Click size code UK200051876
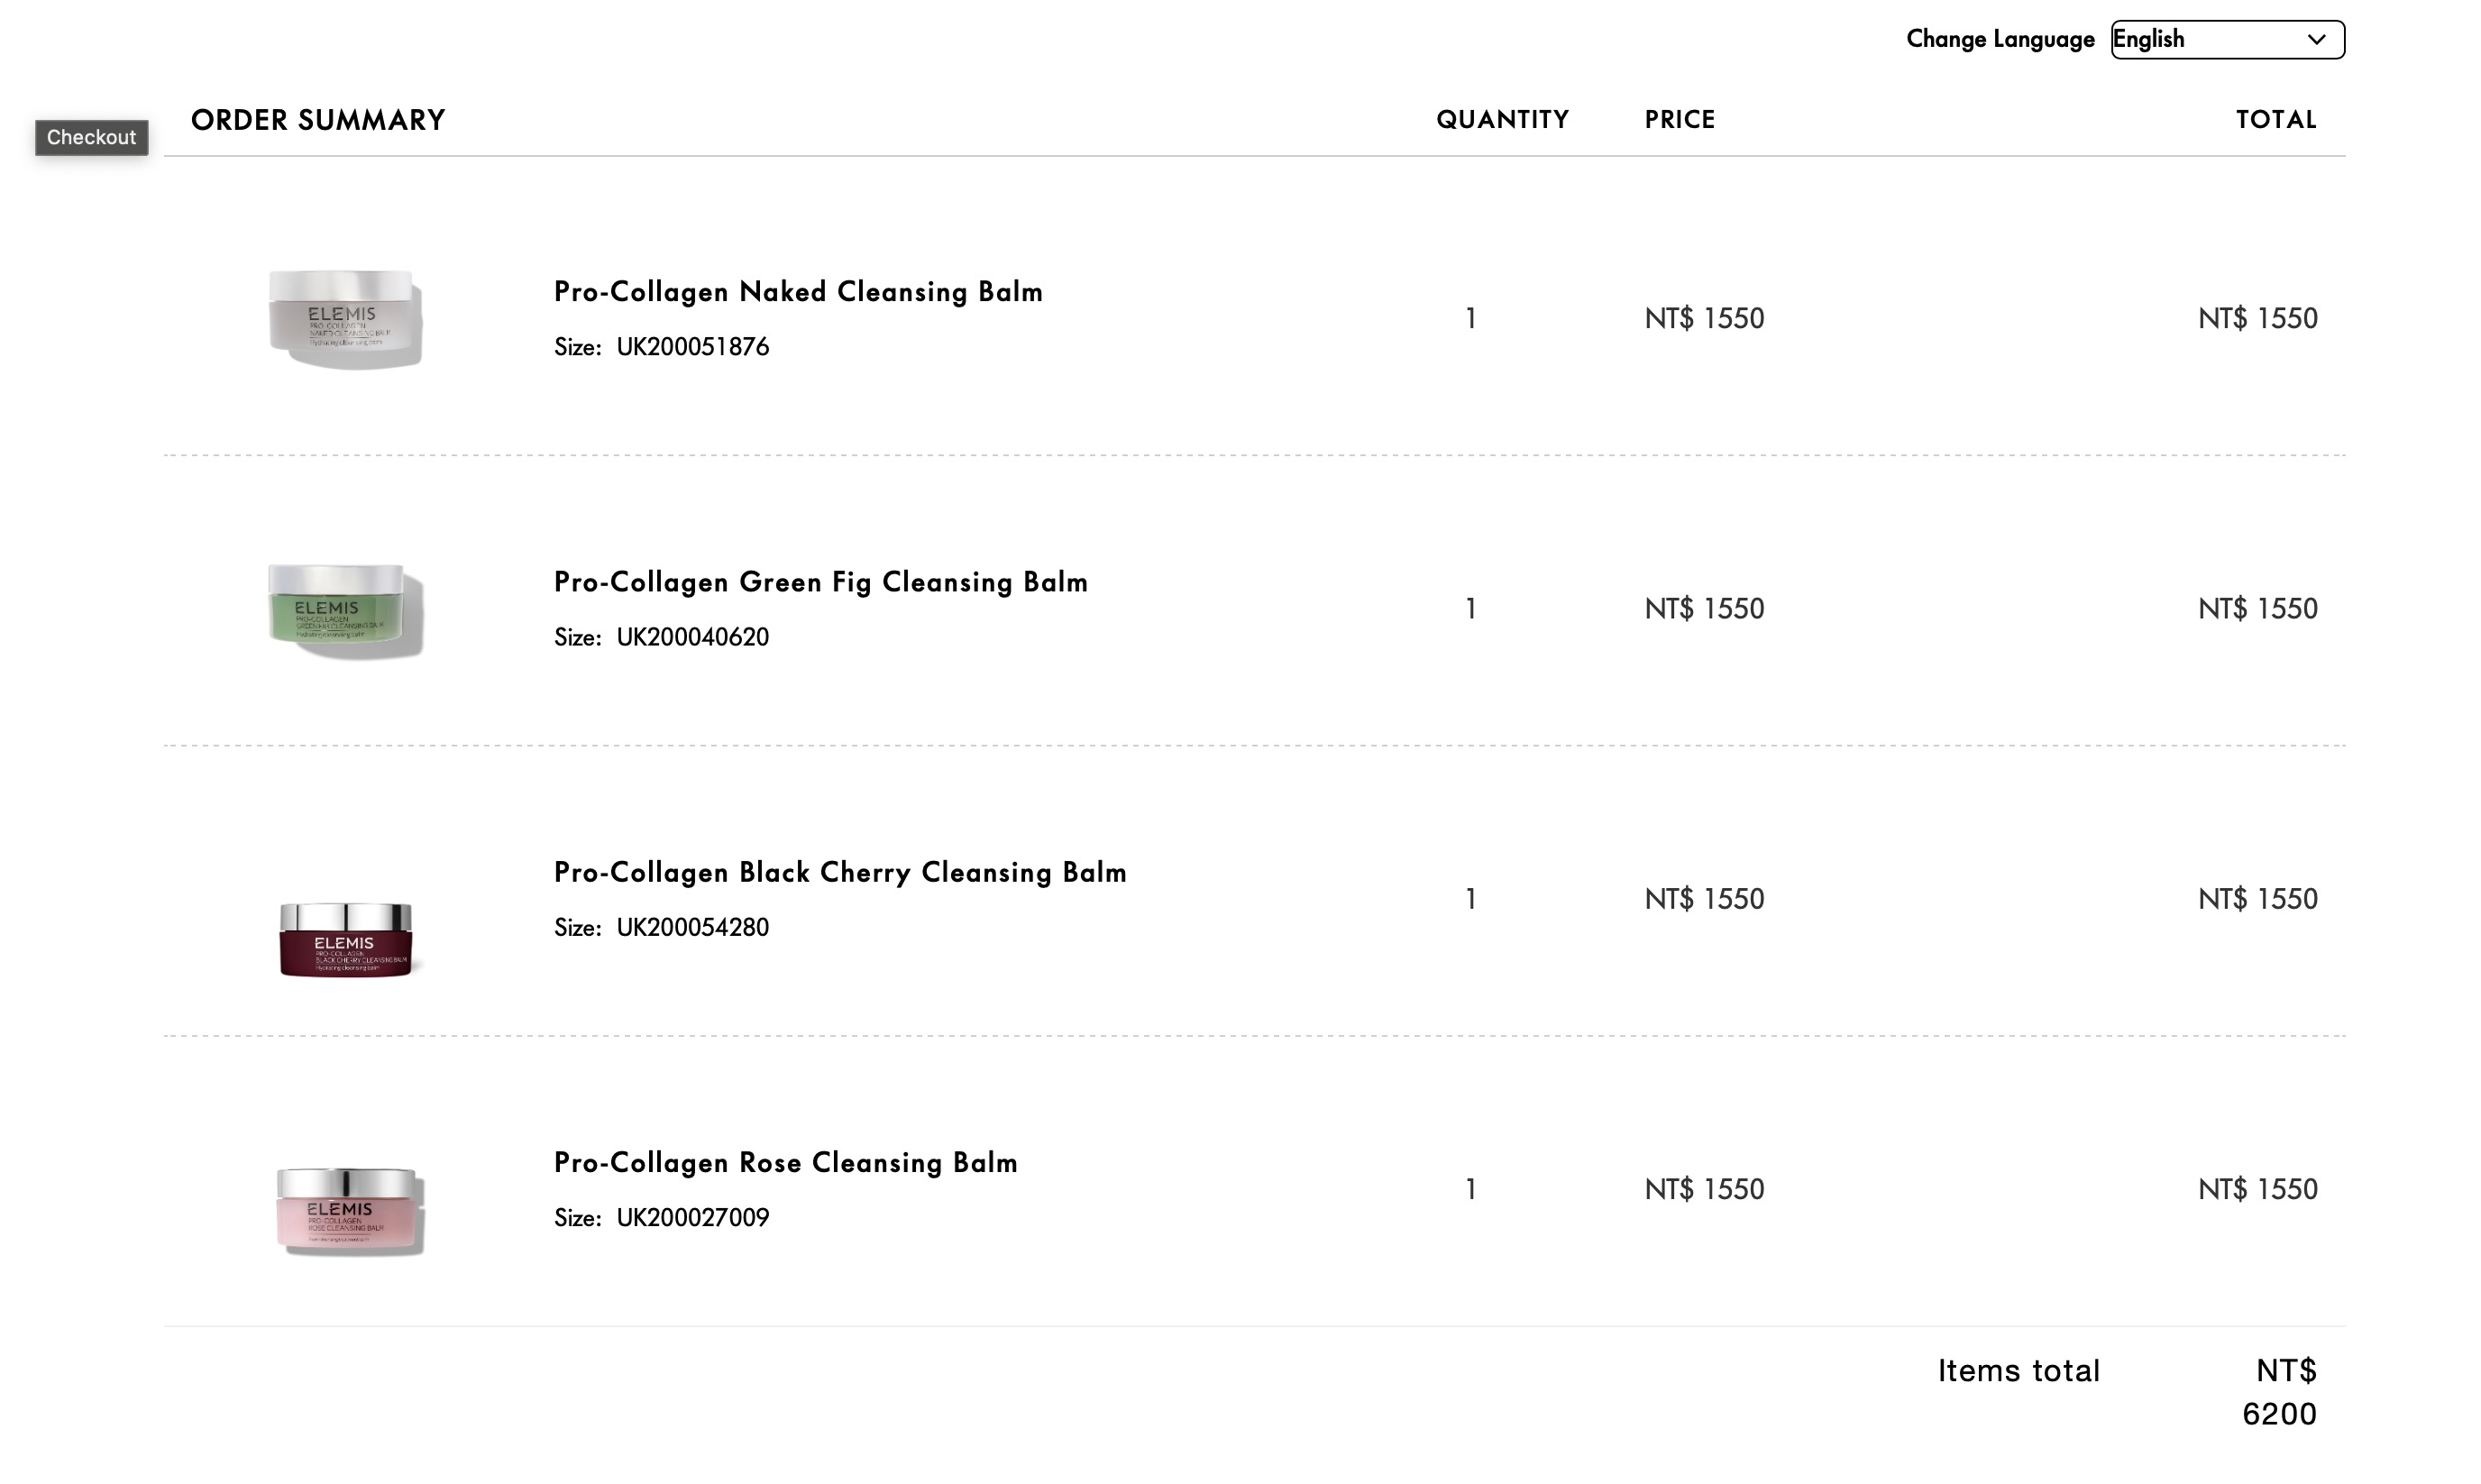 coord(692,347)
